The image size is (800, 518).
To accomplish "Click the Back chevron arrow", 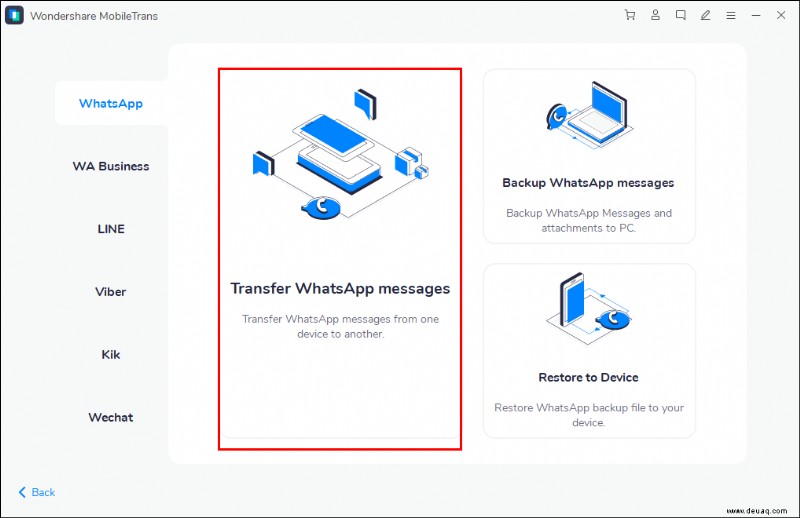I will coord(22,492).
